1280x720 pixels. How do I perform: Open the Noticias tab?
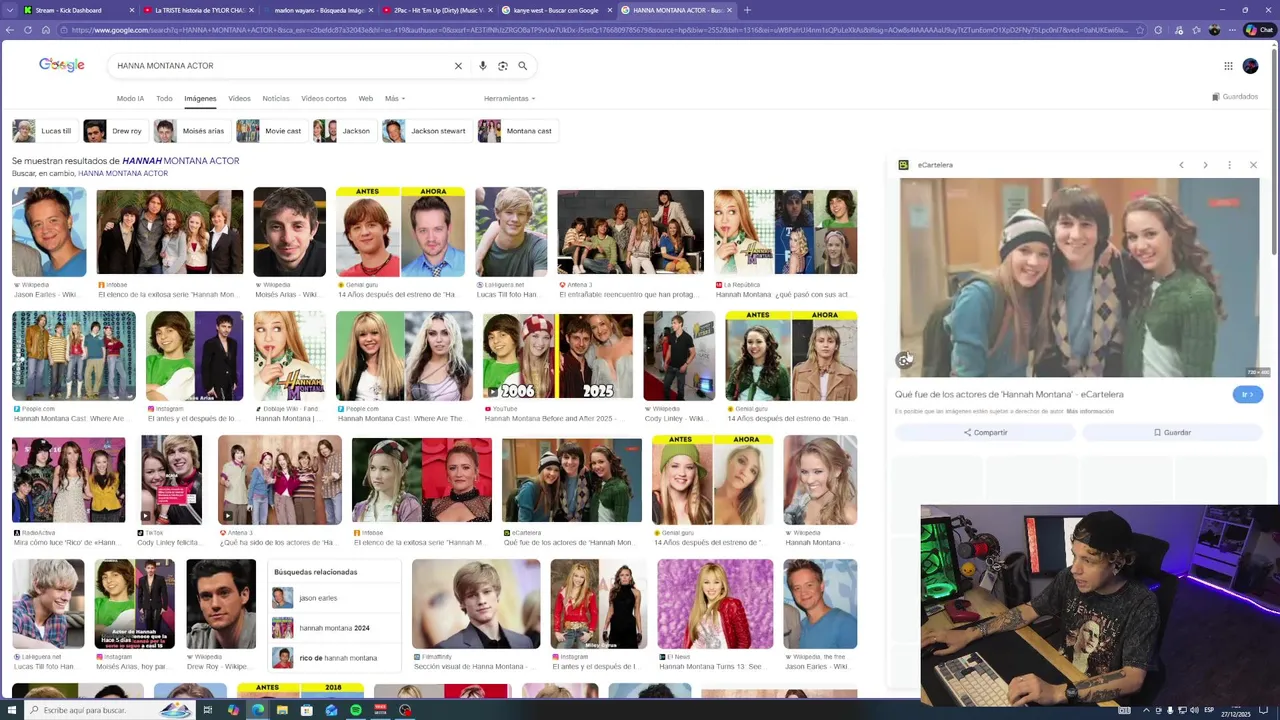click(x=276, y=98)
